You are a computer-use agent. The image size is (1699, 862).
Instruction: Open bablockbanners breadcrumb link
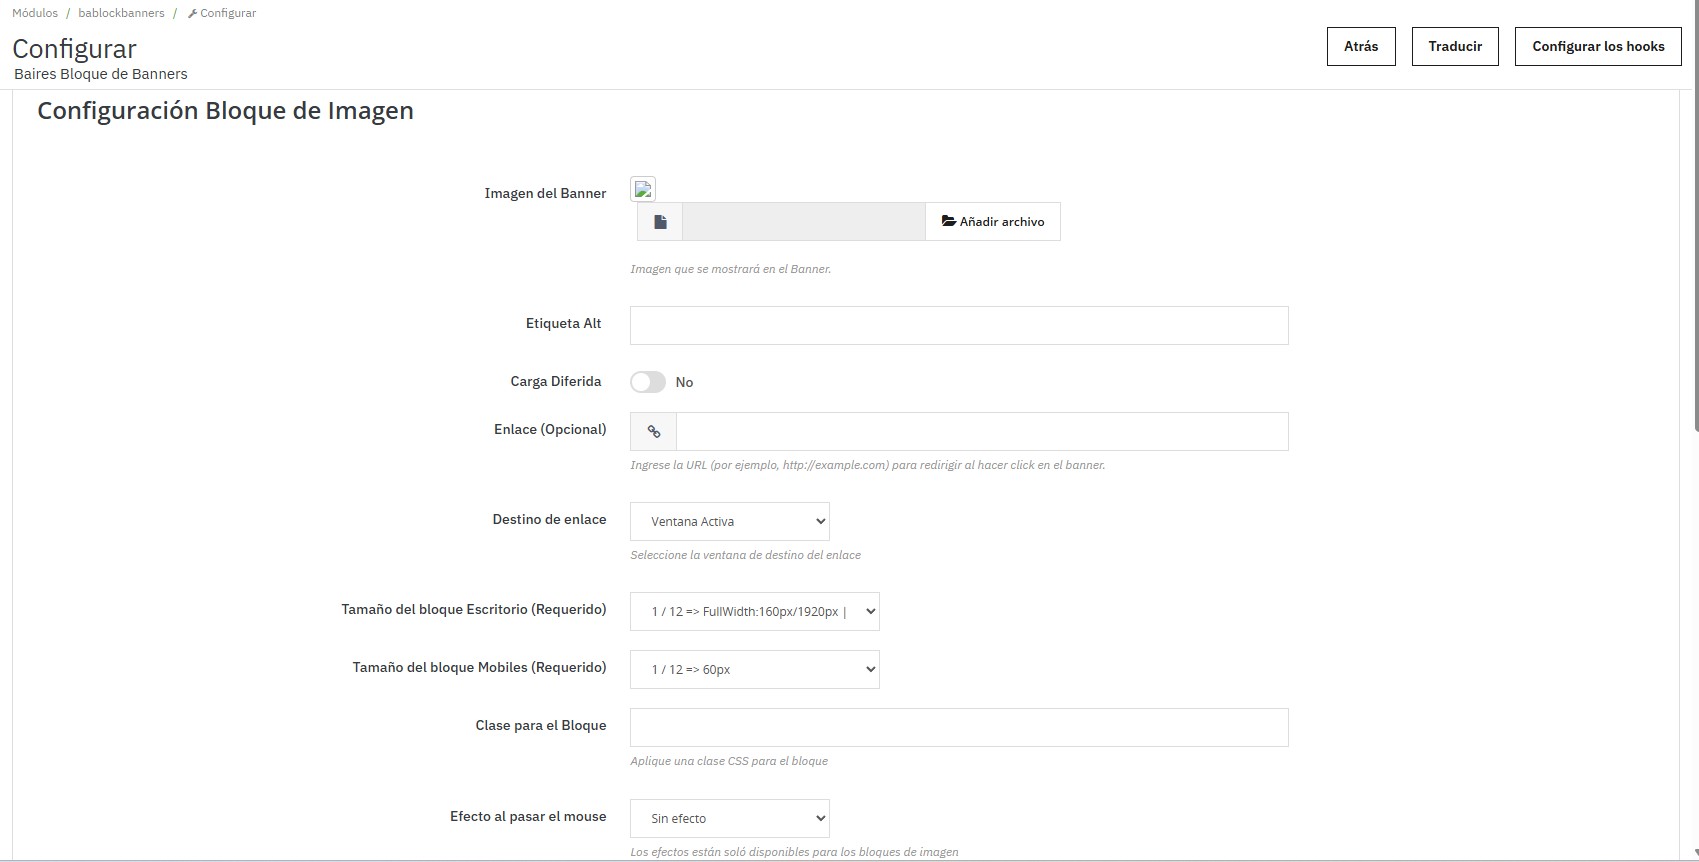pos(121,13)
